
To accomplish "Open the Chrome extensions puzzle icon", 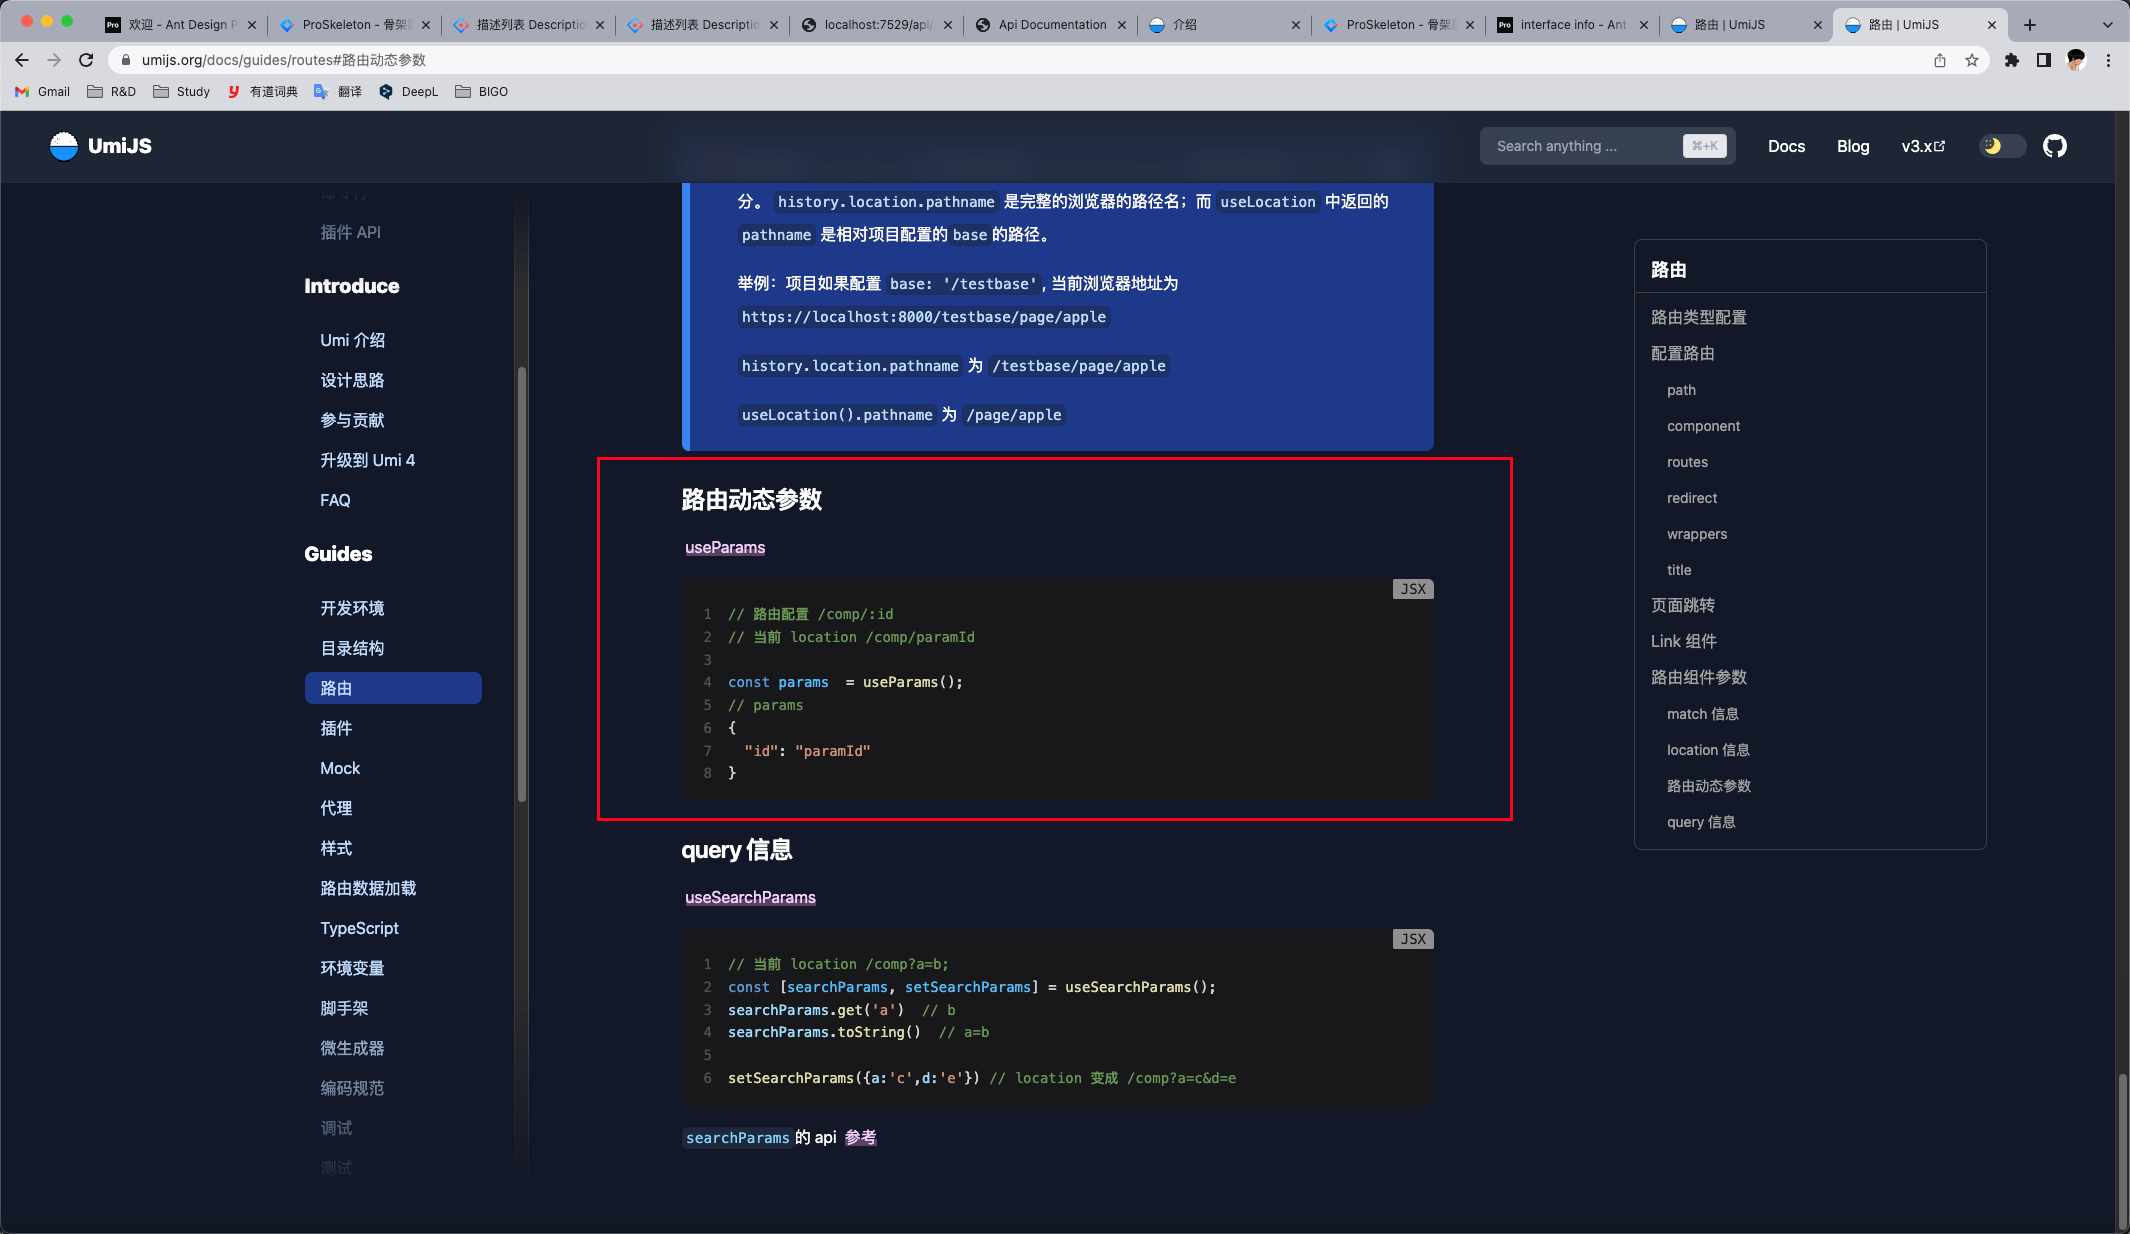I will tap(2011, 60).
